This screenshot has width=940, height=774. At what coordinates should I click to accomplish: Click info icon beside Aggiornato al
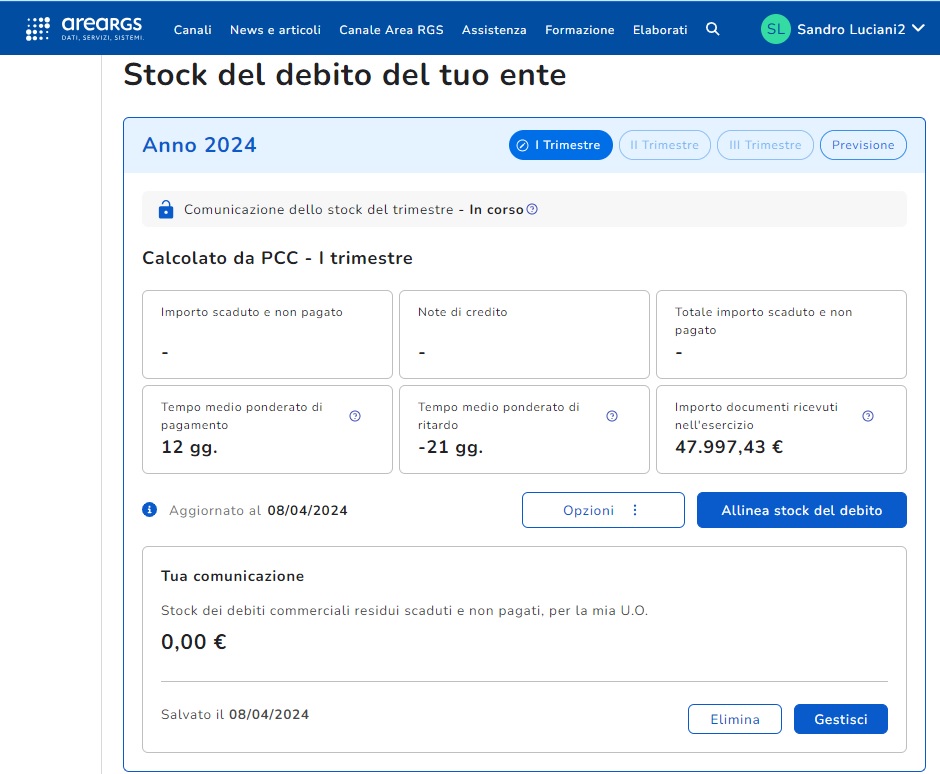tap(150, 510)
